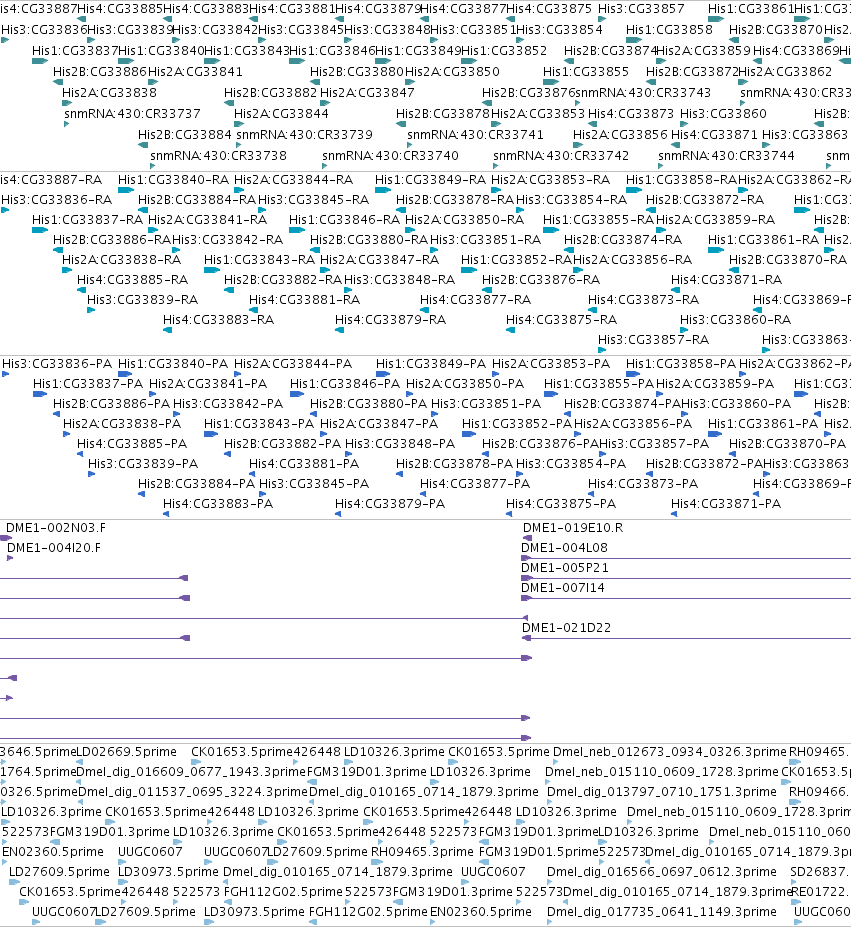This screenshot has height=927, width=851.
Task: Select the His2A:CG33838 gene label
Action: coord(109,93)
